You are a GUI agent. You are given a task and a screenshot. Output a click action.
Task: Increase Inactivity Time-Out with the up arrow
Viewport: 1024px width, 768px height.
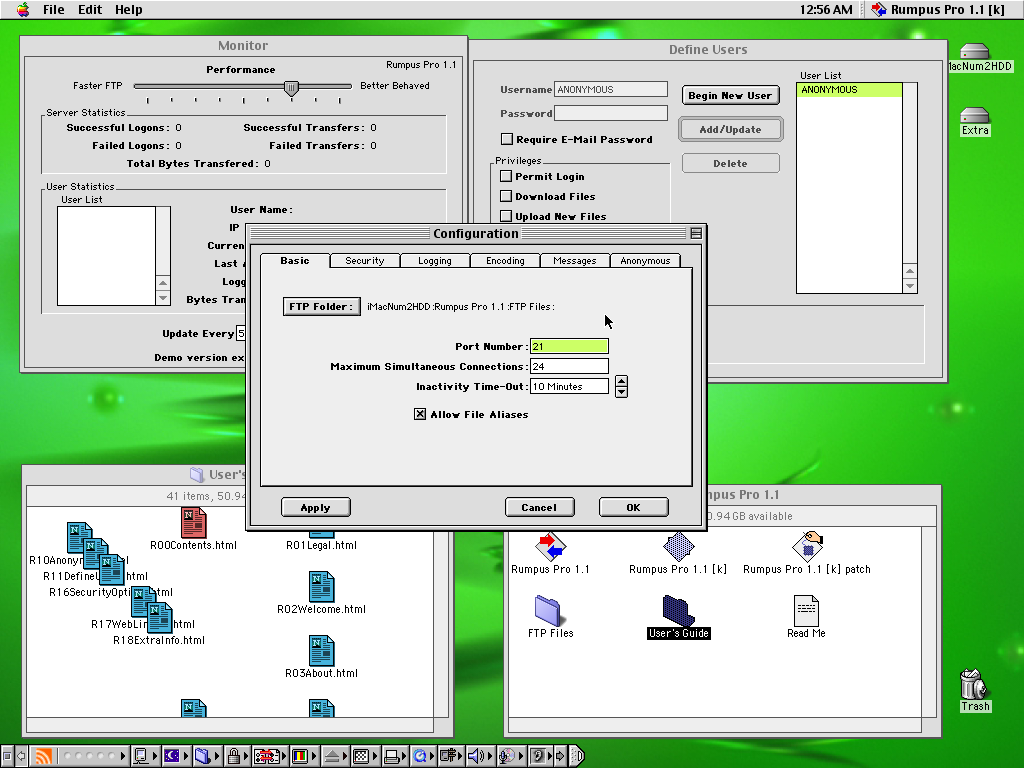pos(622,381)
